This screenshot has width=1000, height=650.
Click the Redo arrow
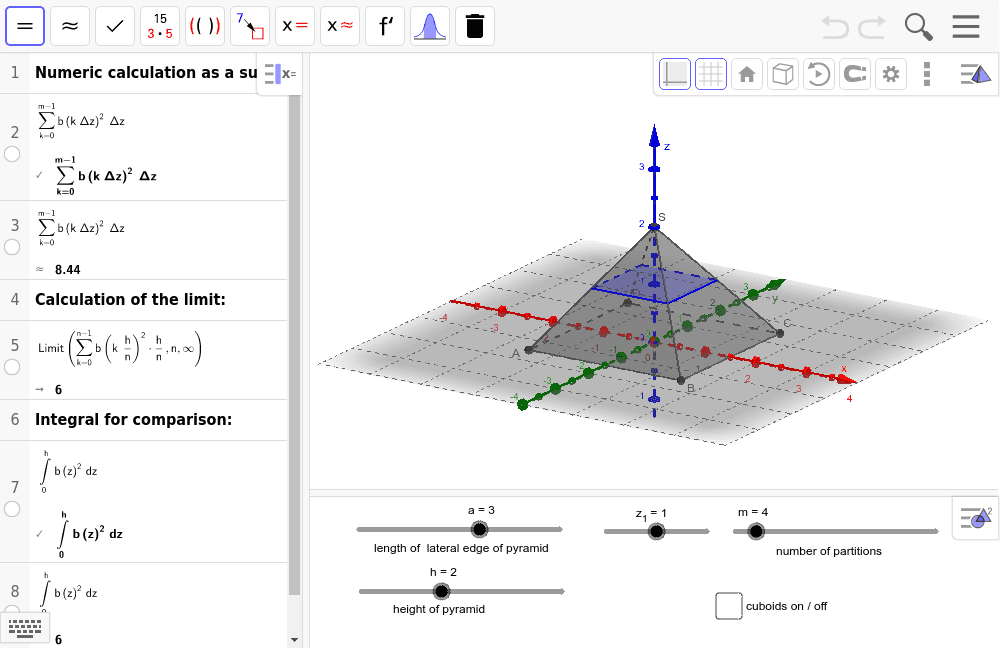(872, 27)
